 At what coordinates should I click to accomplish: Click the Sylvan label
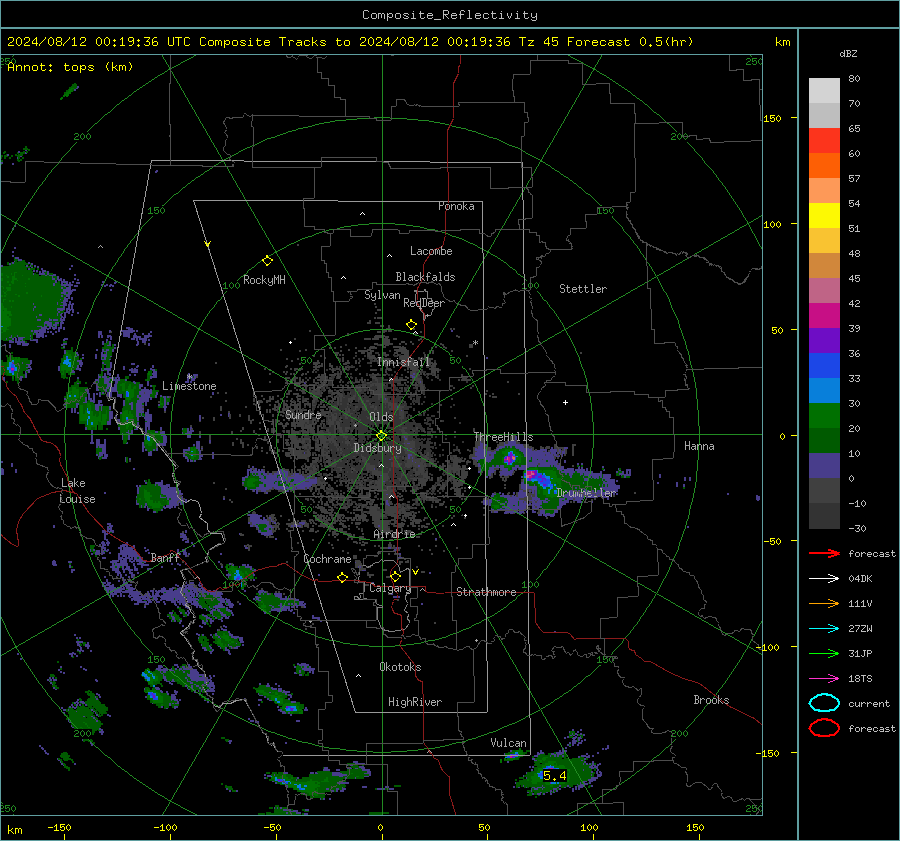pyautogui.click(x=382, y=295)
